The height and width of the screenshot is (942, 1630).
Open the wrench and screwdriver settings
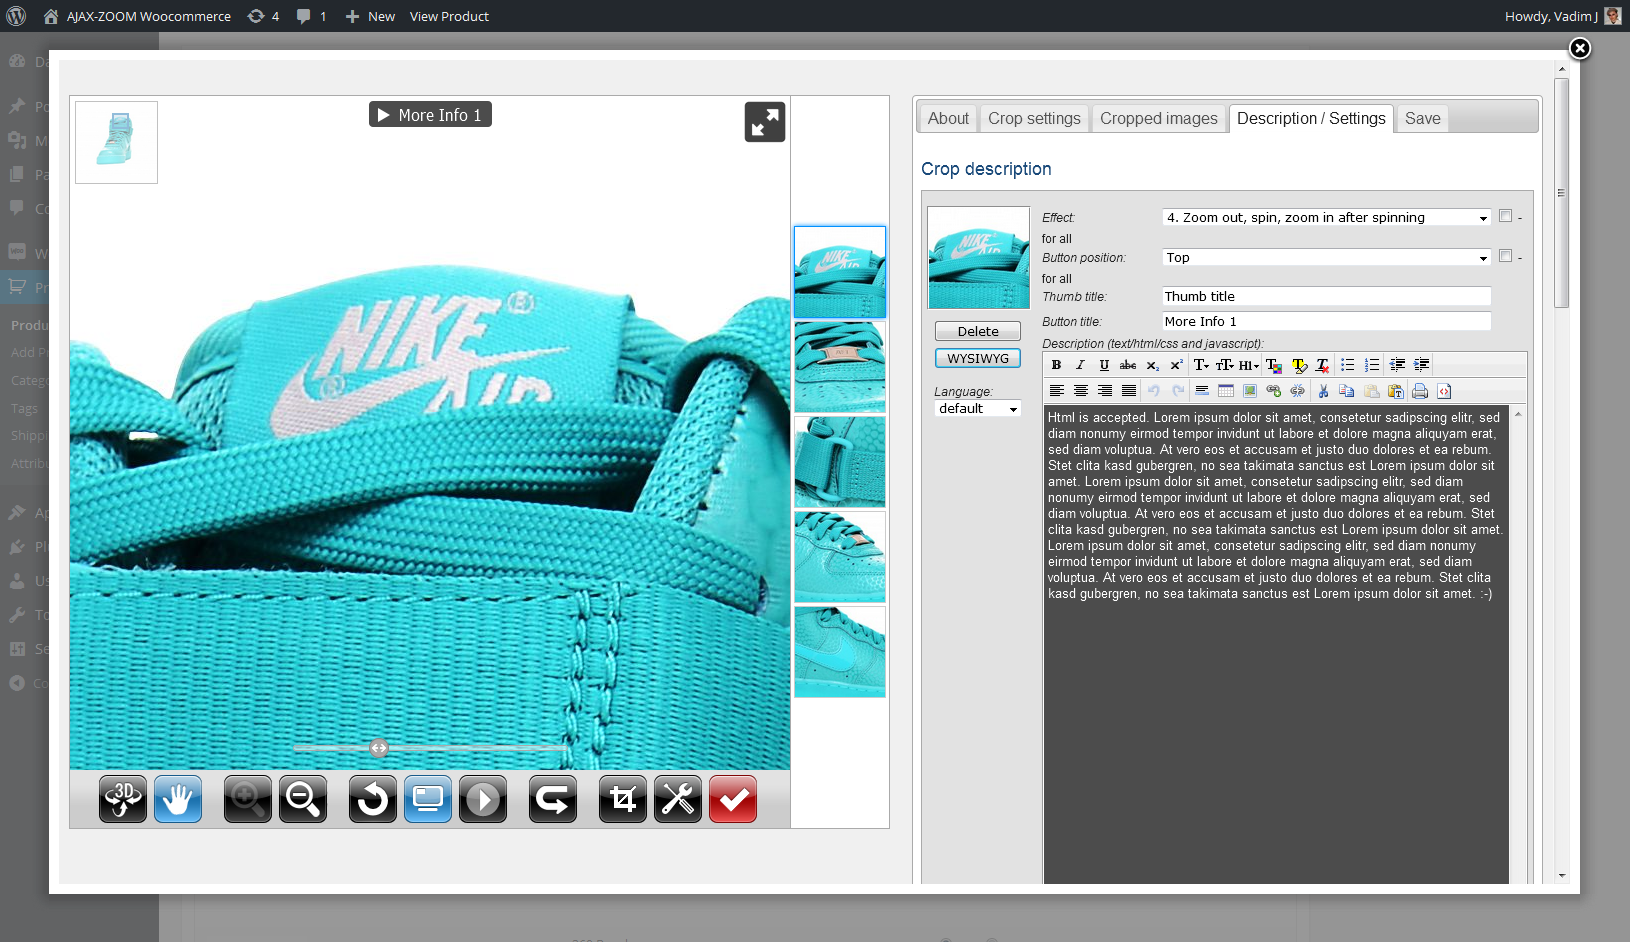click(678, 799)
